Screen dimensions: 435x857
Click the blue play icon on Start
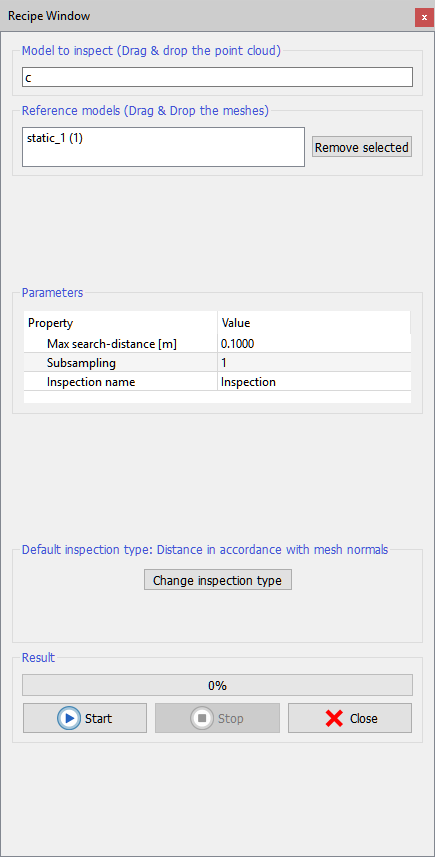[x=69, y=718]
